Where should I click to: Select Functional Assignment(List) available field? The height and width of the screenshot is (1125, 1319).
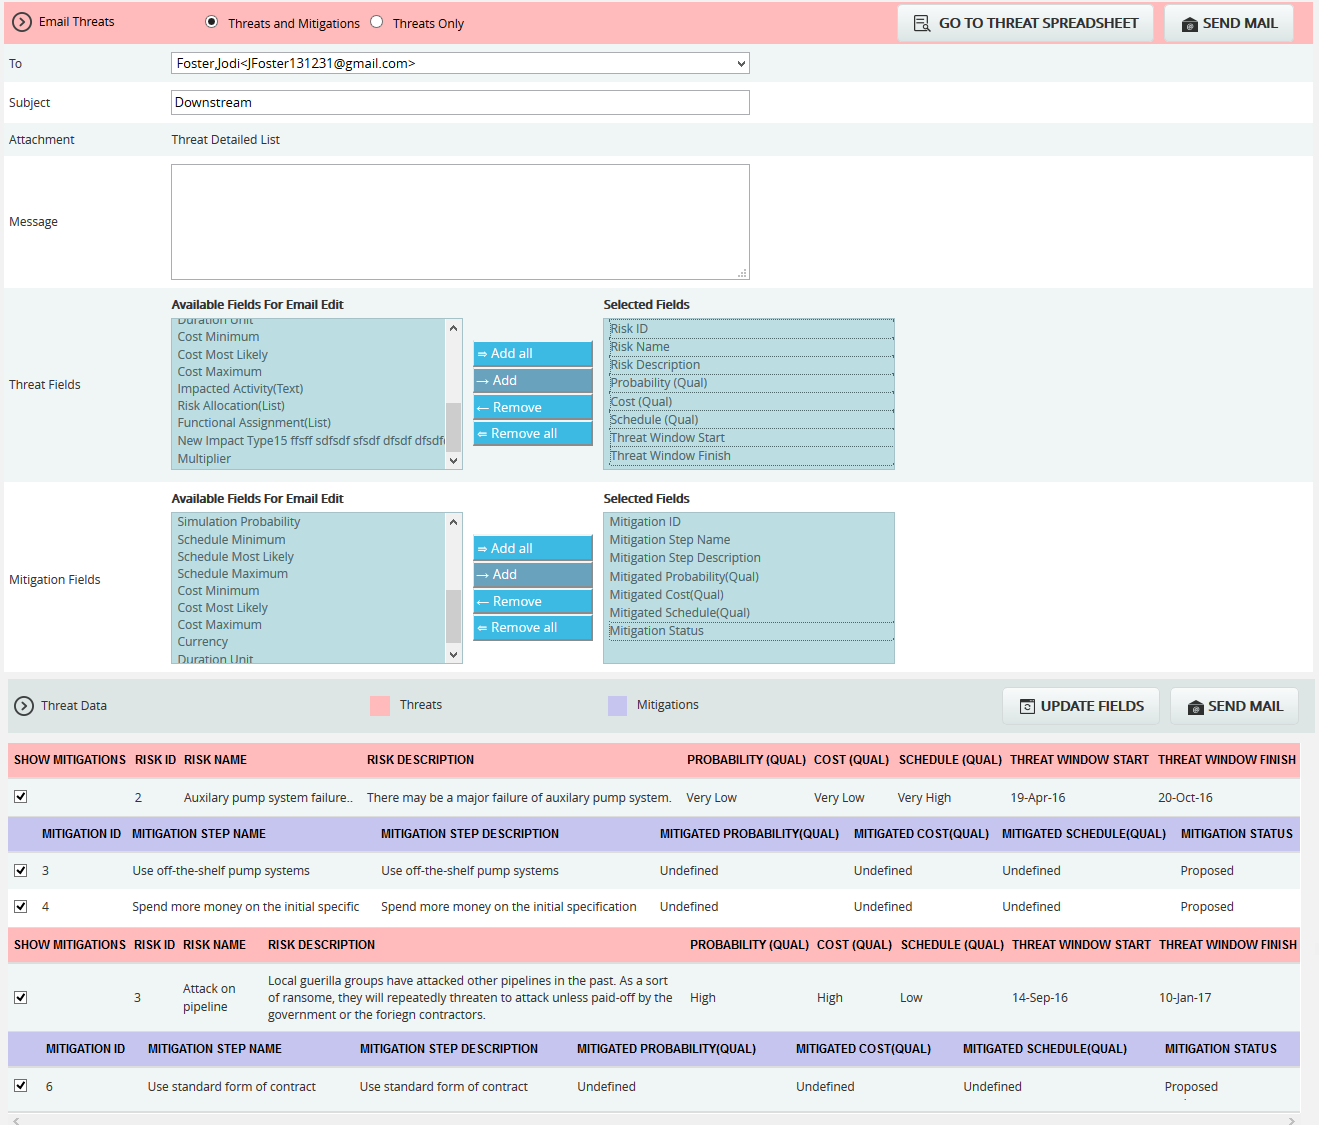(254, 423)
